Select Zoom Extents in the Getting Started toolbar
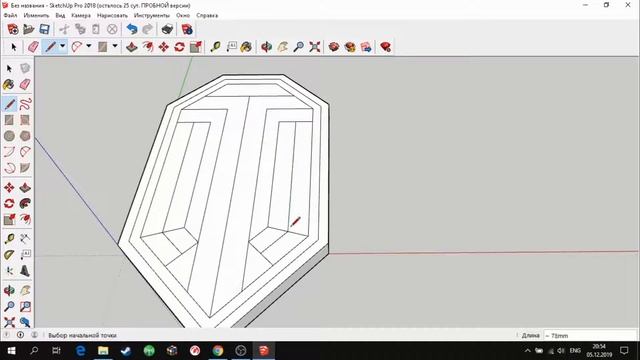Screen dimensions: 640x360 pos(314,47)
